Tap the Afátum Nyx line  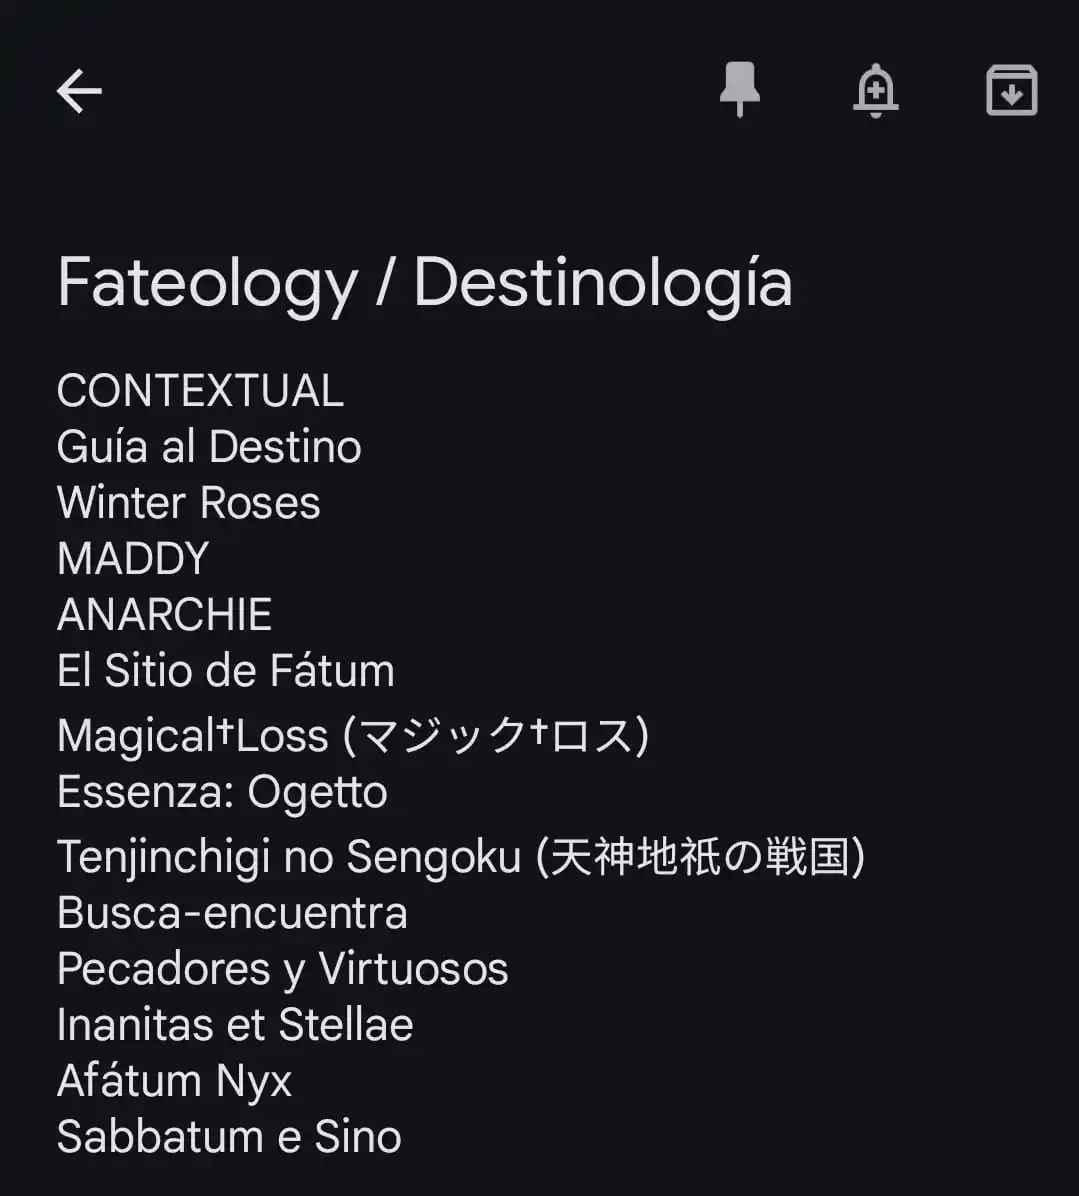pos(175,1081)
